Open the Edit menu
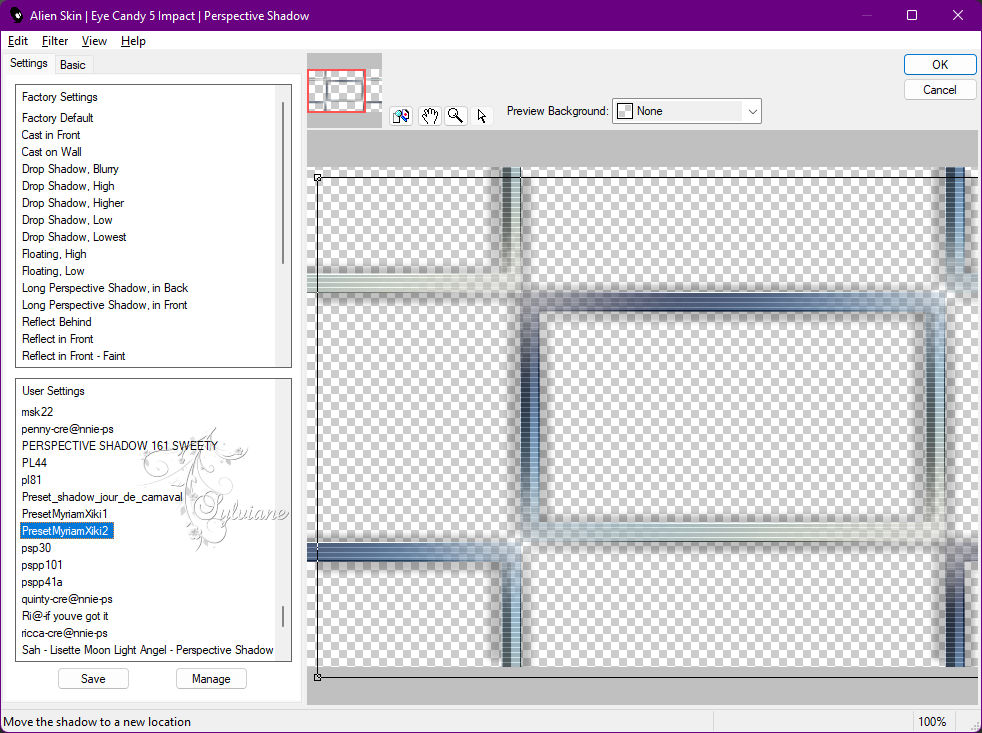Image resolution: width=982 pixels, height=733 pixels. (x=18, y=41)
